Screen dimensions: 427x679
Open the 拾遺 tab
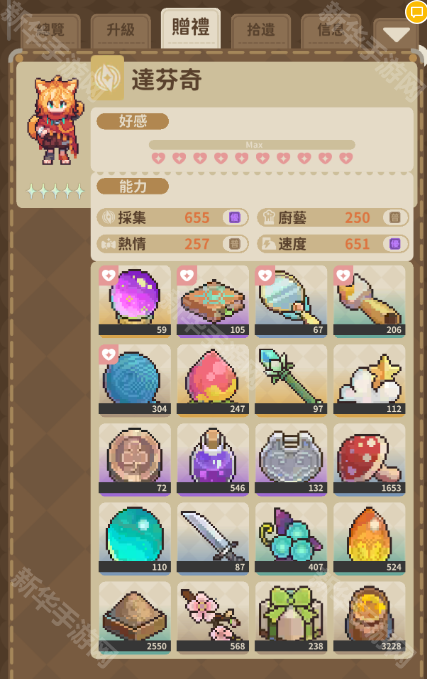(x=261, y=31)
